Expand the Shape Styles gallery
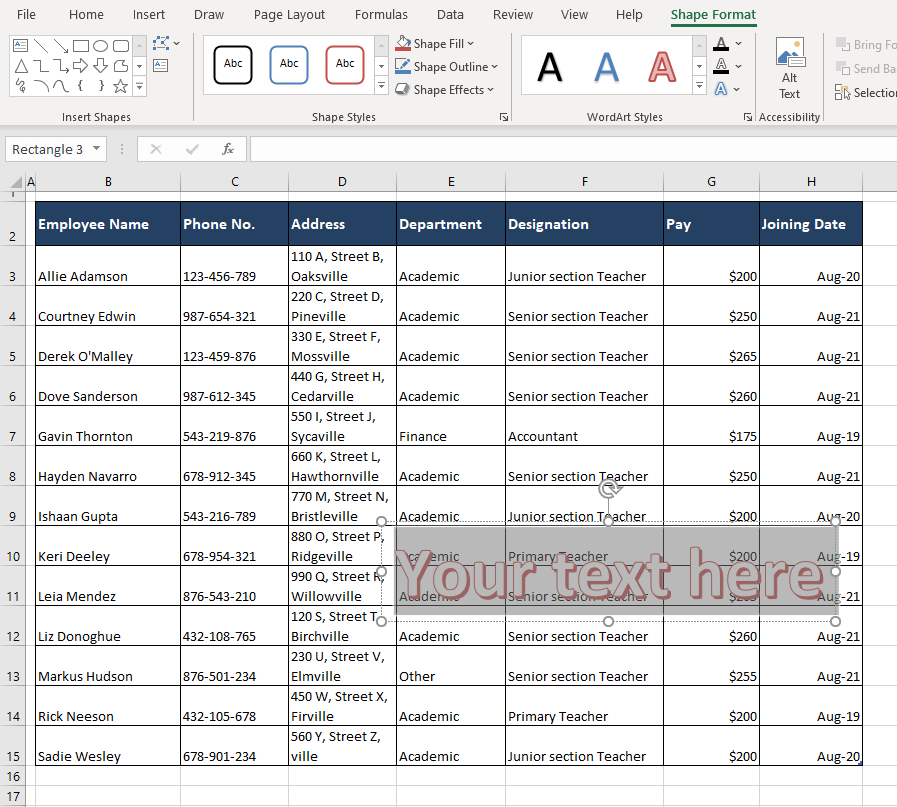Viewport: 897px width, 807px height. (381, 88)
